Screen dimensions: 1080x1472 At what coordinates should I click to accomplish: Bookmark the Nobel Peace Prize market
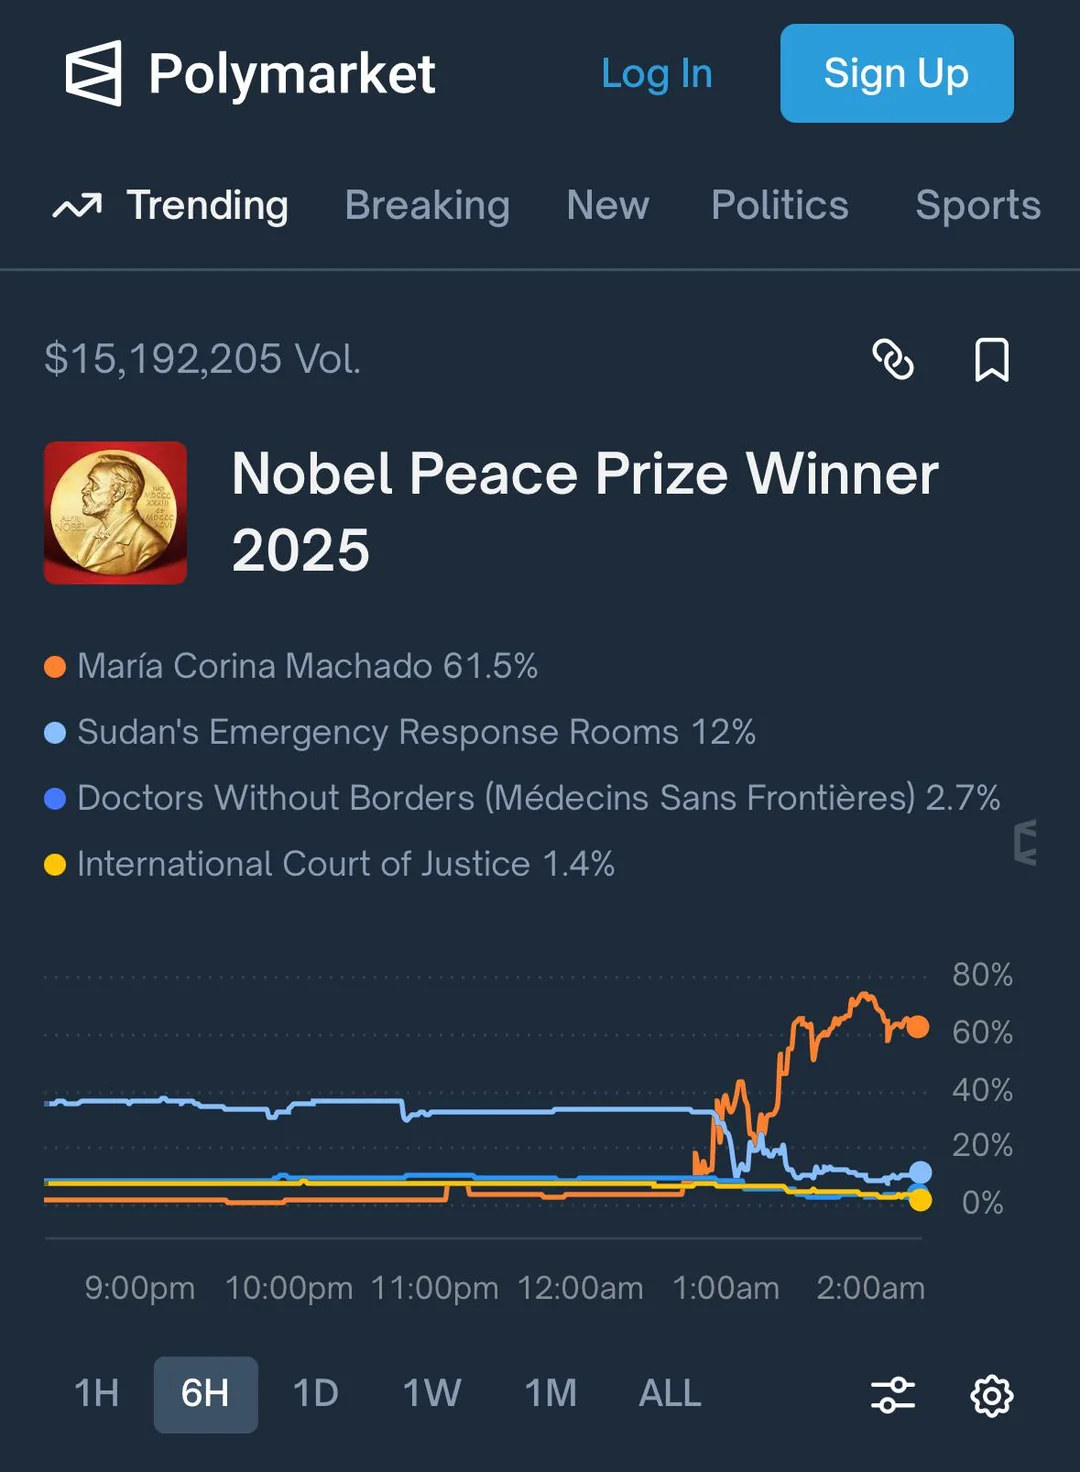(x=991, y=360)
